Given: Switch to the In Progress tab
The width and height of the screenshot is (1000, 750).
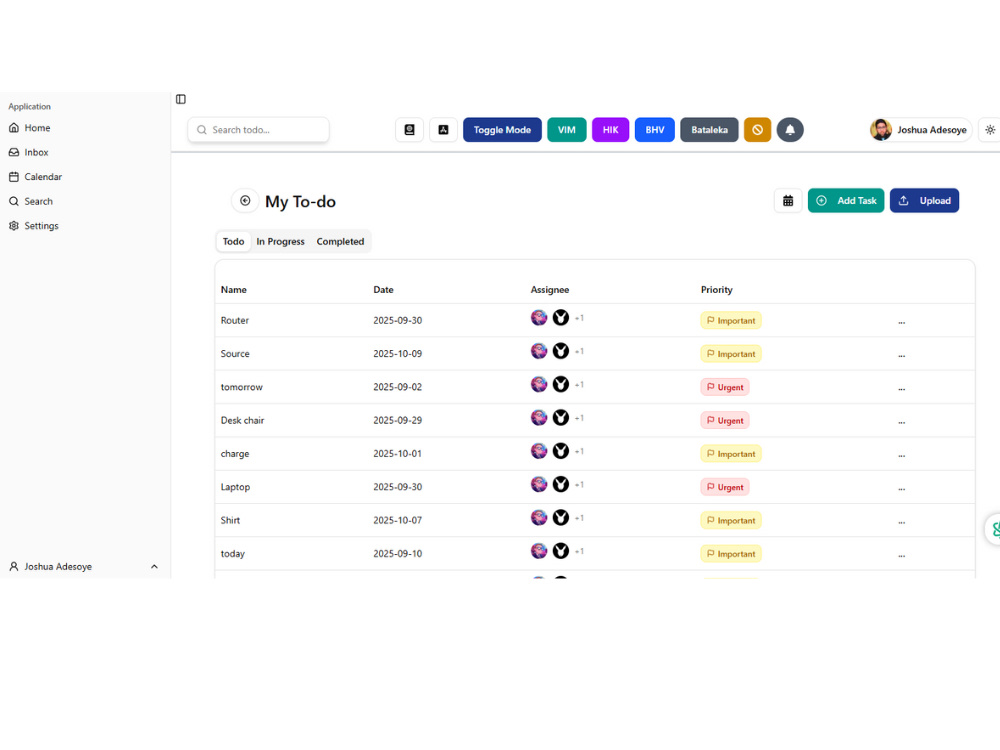Looking at the screenshot, I should [281, 242].
